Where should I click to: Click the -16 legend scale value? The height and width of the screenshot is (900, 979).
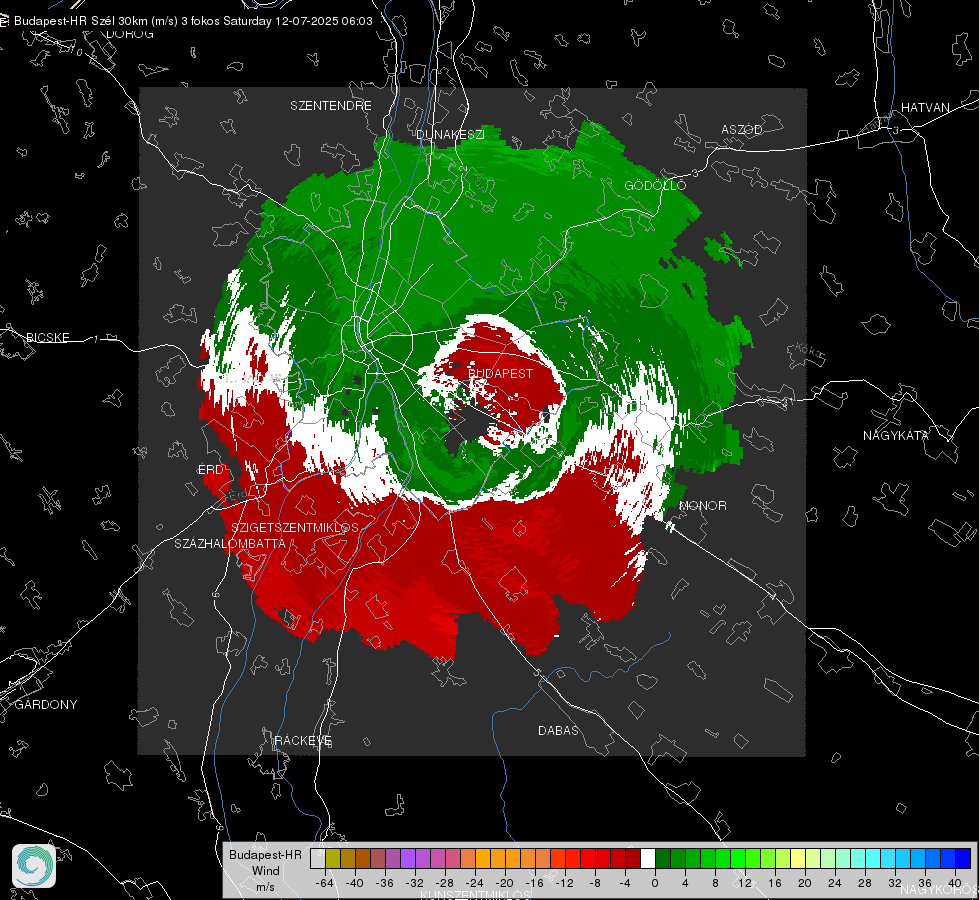tap(534, 883)
